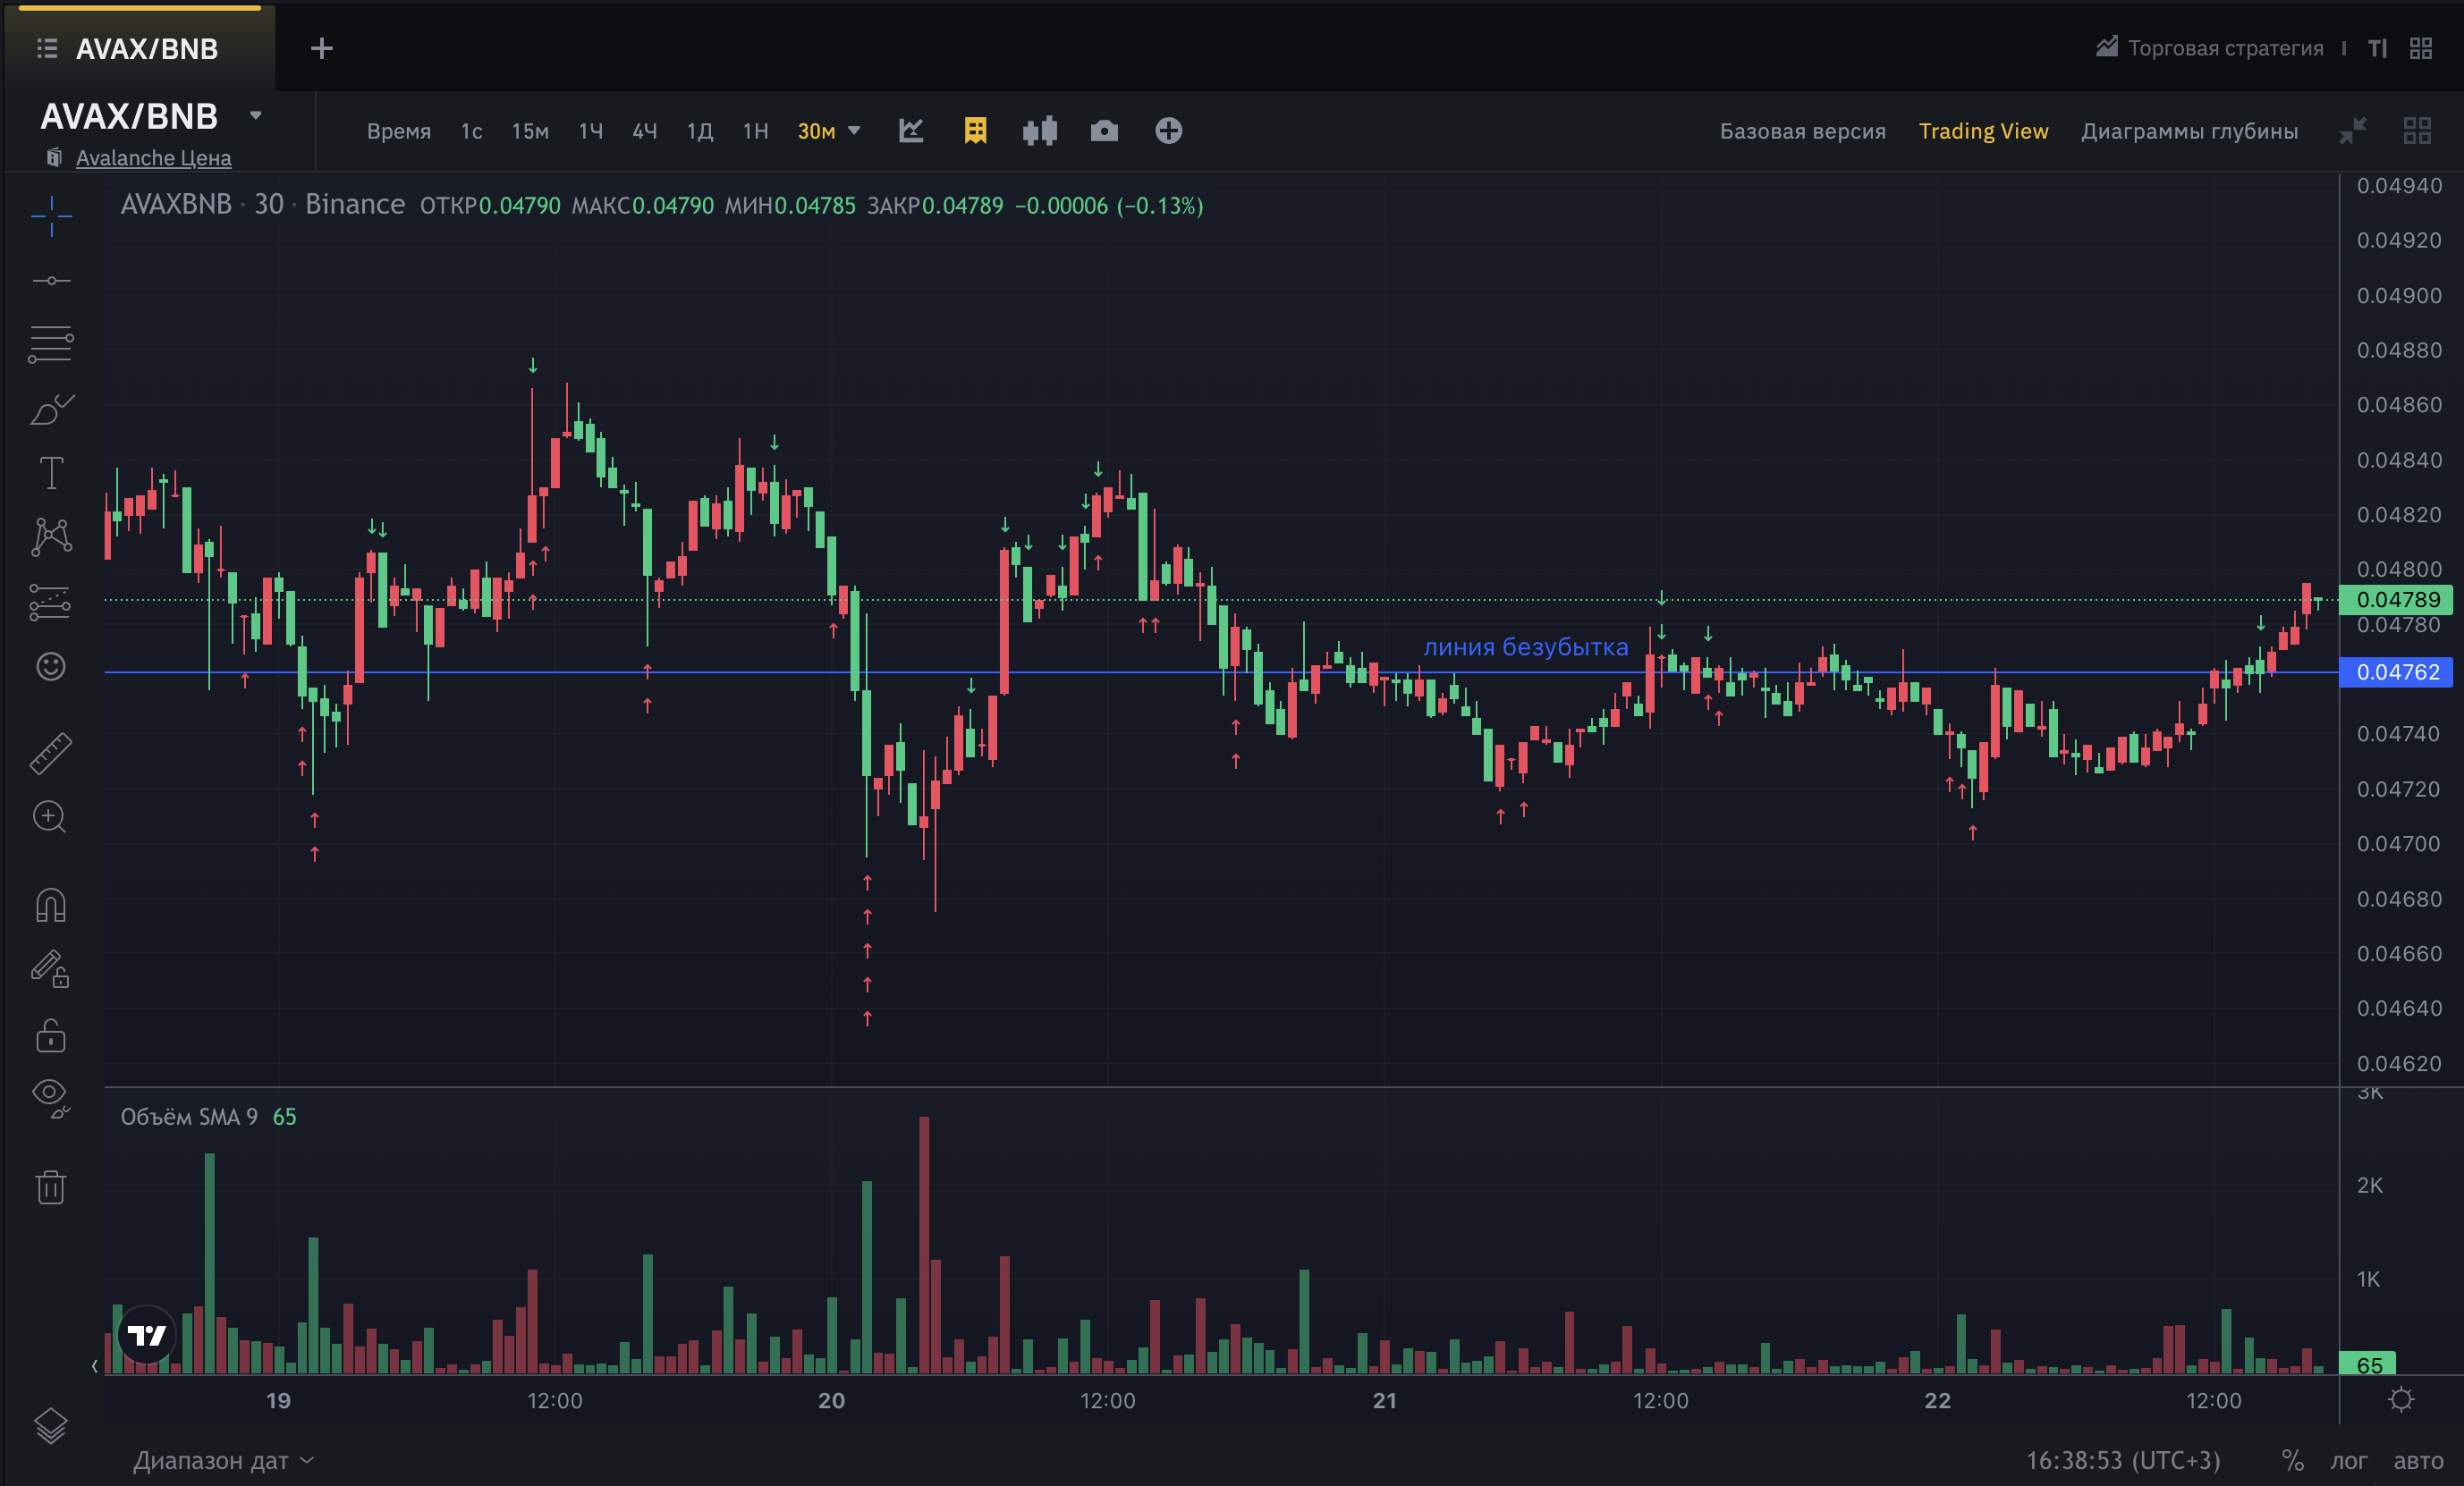Open the indicators chart icon in the toolbar
The width and height of the screenshot is (2464, 1486).
click(911, 131)
